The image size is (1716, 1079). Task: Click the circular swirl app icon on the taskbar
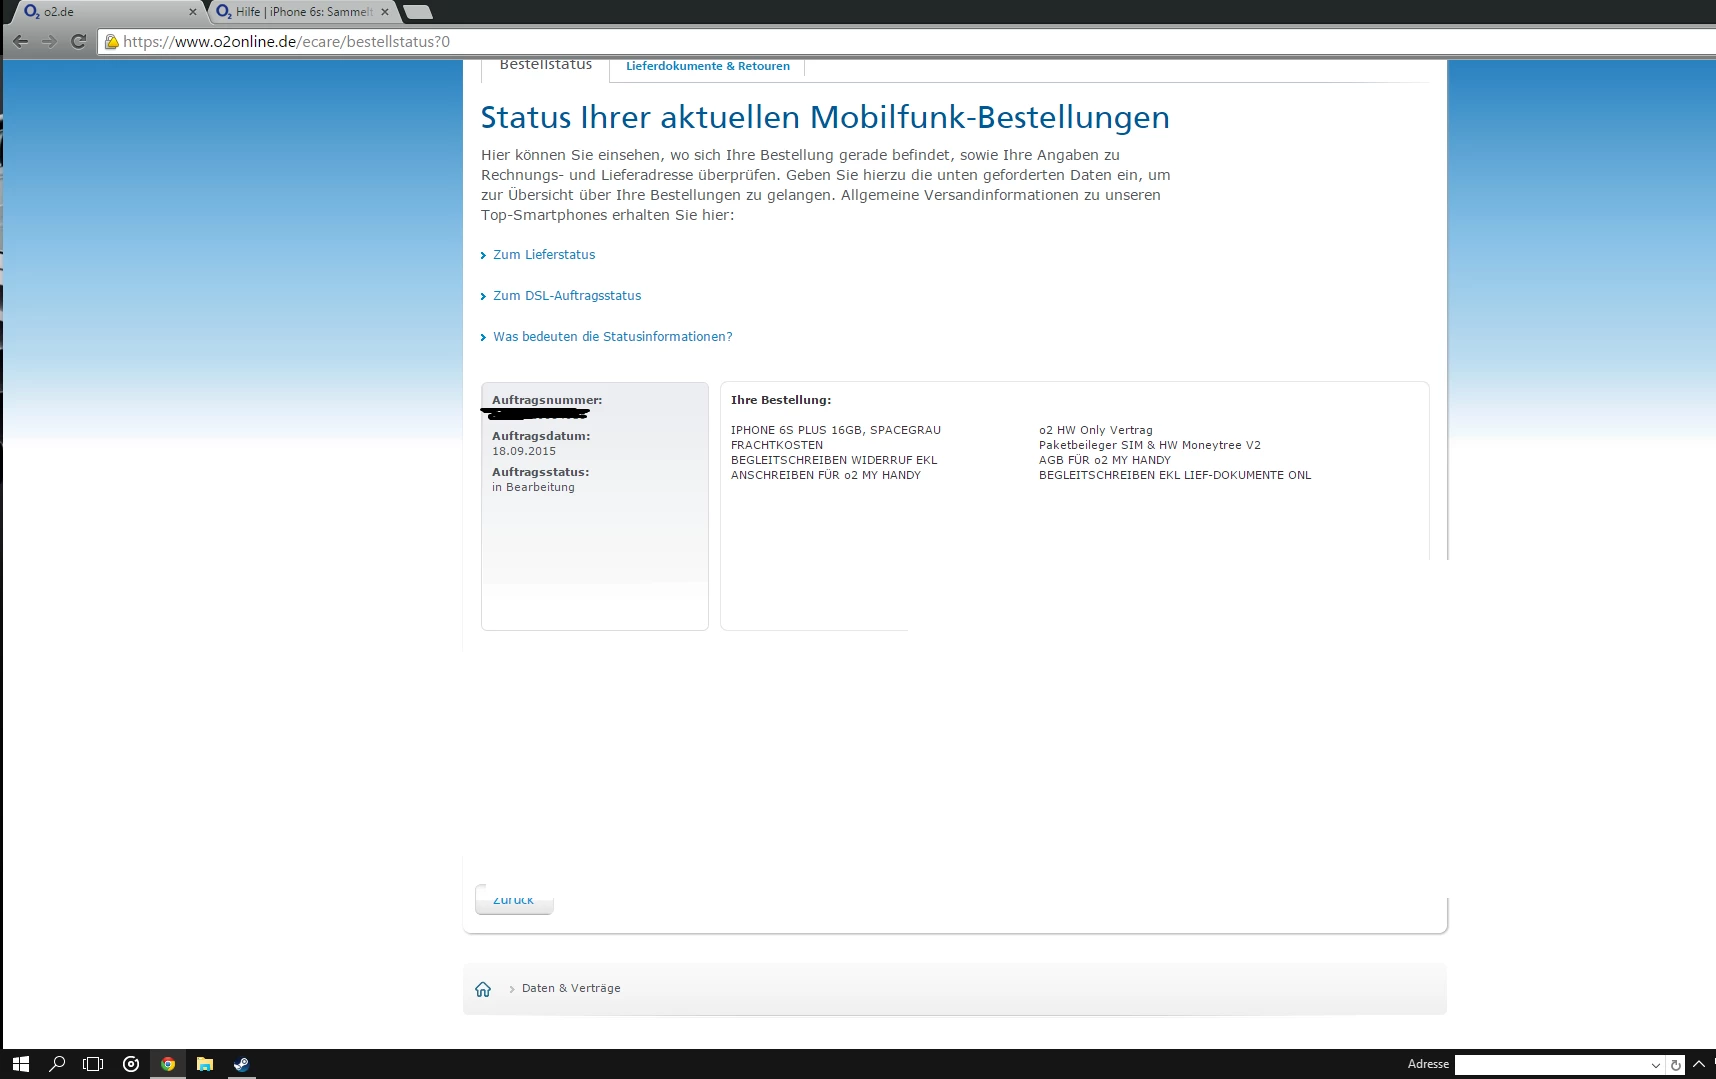coord(131,1064)
